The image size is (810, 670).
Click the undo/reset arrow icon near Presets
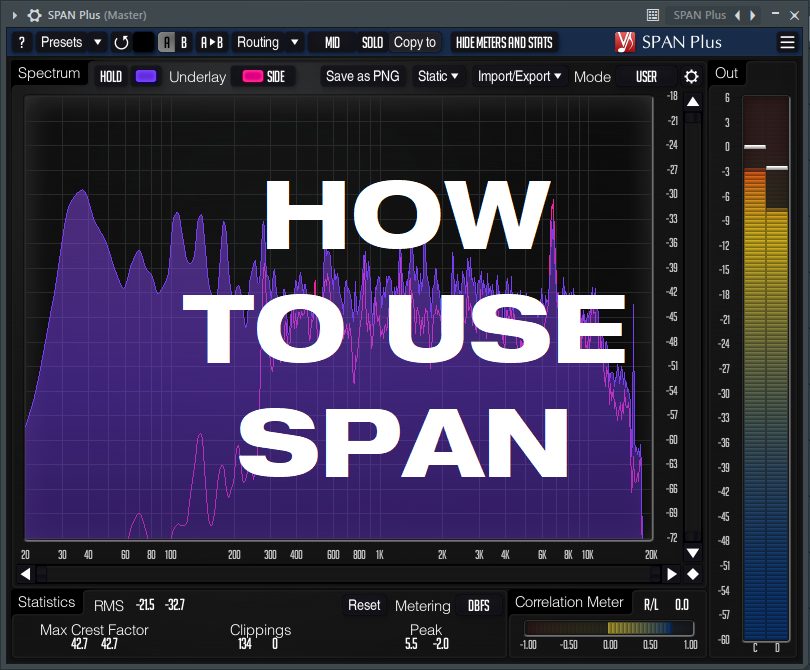[122, 42]
